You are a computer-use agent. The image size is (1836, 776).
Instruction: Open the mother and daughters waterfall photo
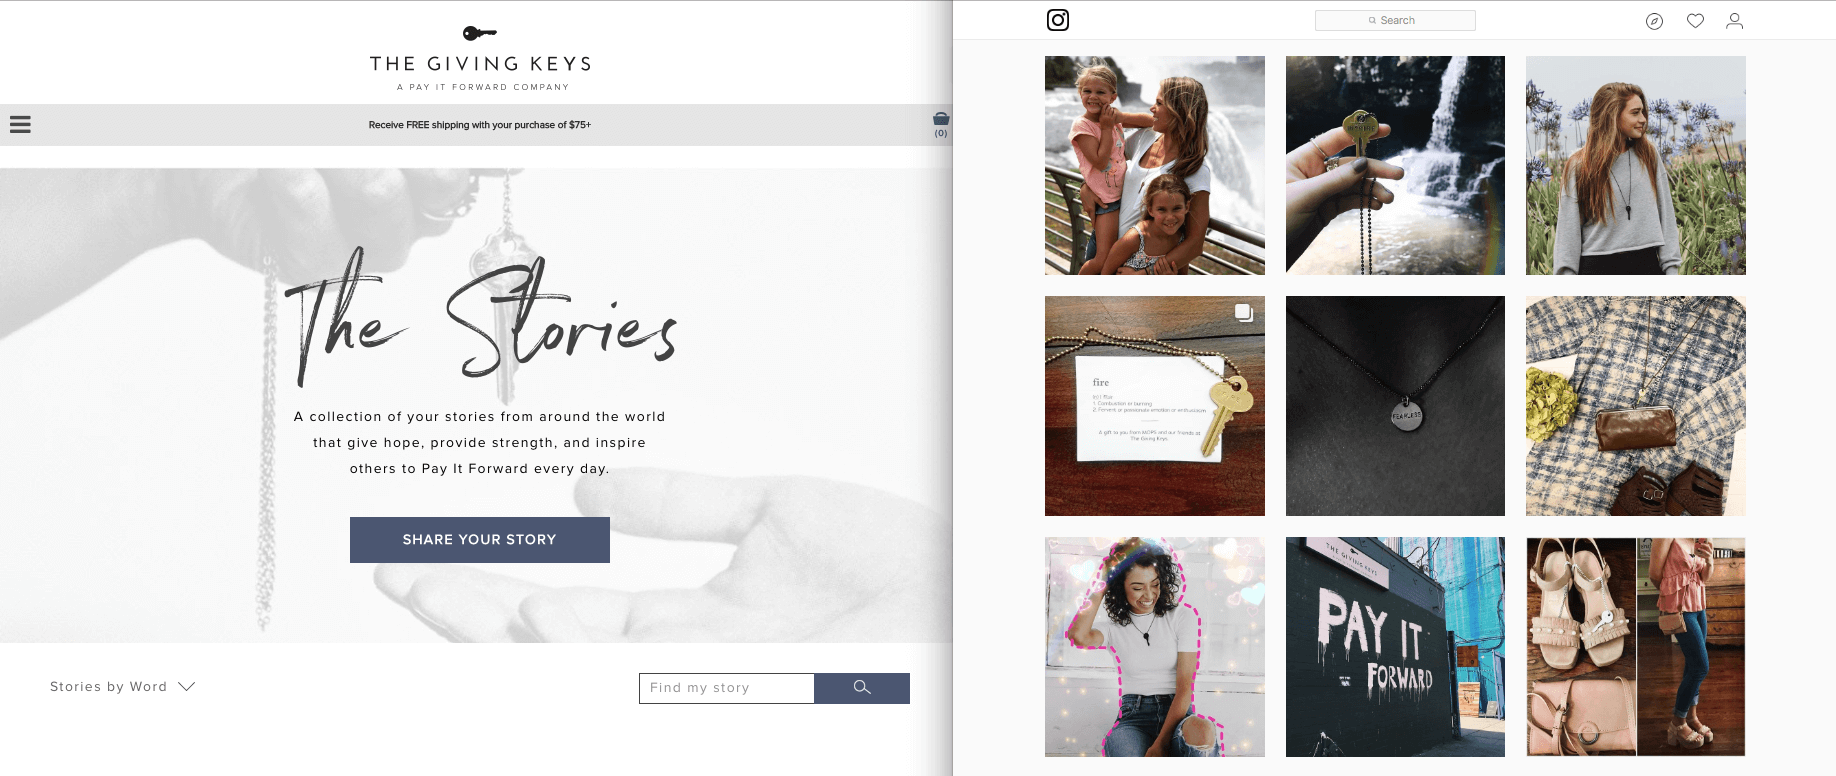1155,166
